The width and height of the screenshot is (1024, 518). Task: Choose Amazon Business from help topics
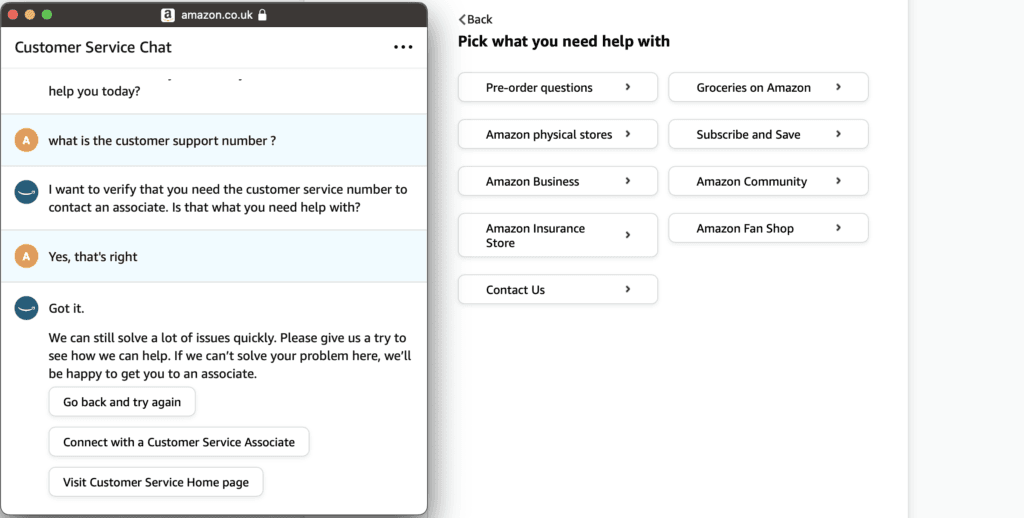coord(557,182)
